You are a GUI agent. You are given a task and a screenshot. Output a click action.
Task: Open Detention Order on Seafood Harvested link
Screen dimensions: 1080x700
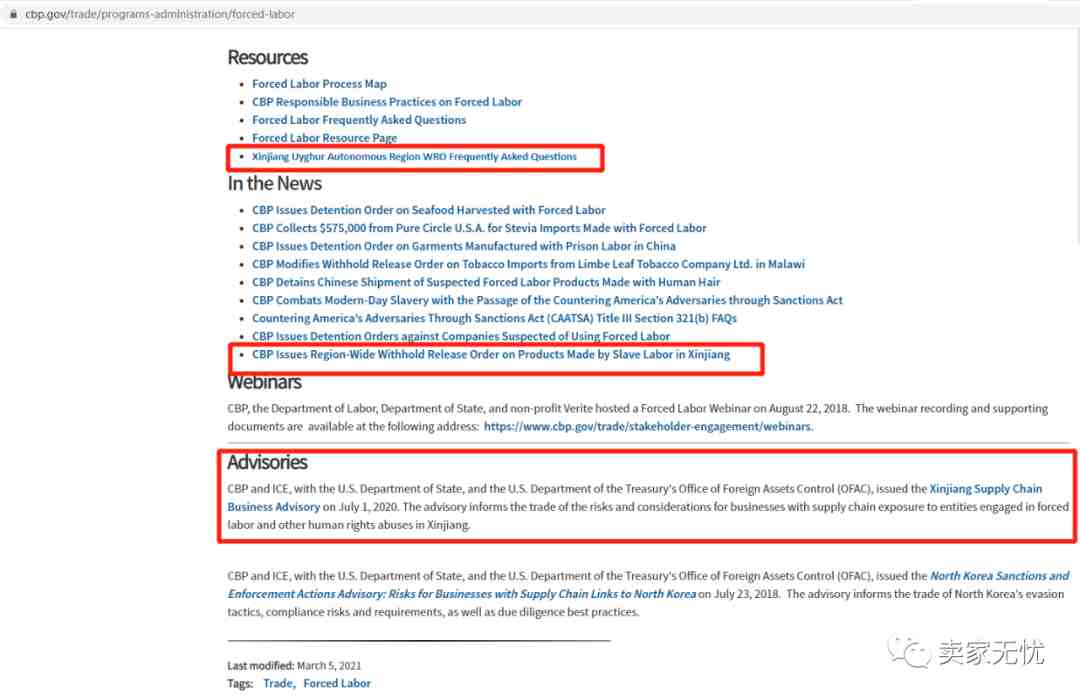[x=428, y=210]
